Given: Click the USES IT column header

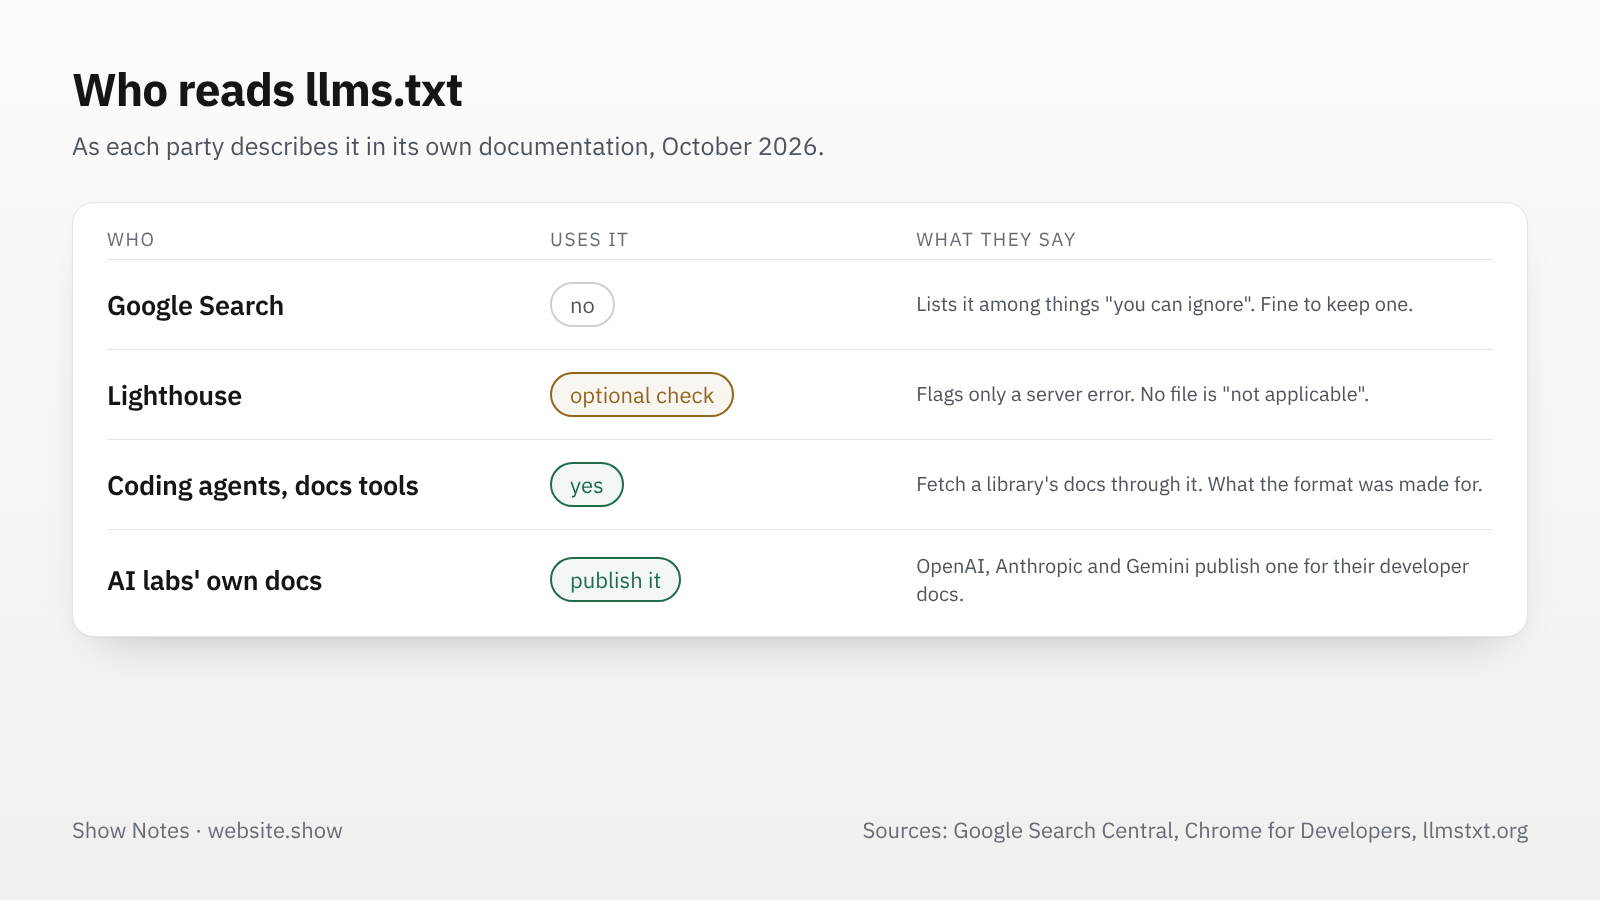Looking at the screenshot, I should 589,240.
